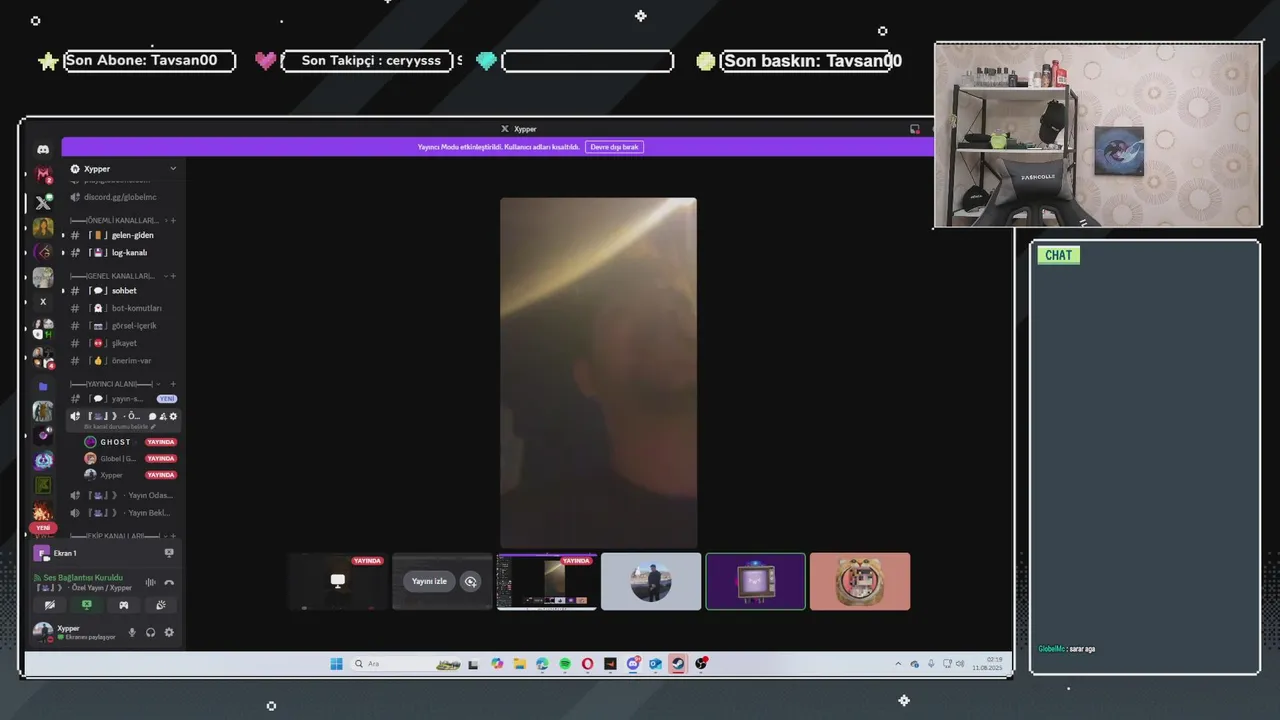Viewport: 1280px width, 720px height.
Task: Open Steam from the taskbar
Action: (678, 664)
